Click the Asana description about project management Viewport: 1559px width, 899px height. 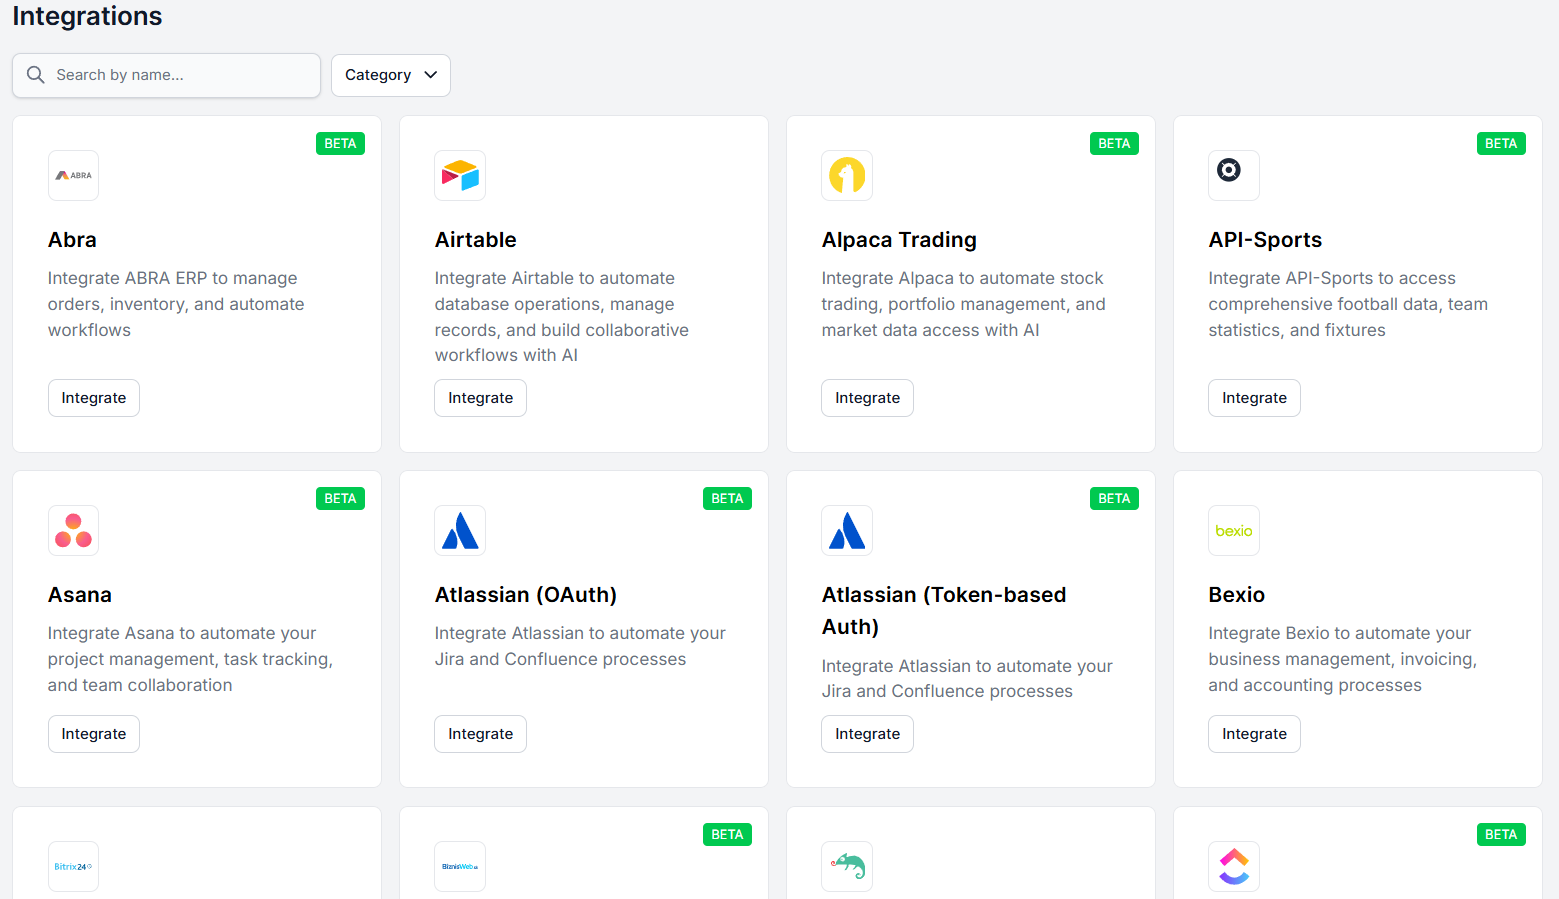click(190, 659)
